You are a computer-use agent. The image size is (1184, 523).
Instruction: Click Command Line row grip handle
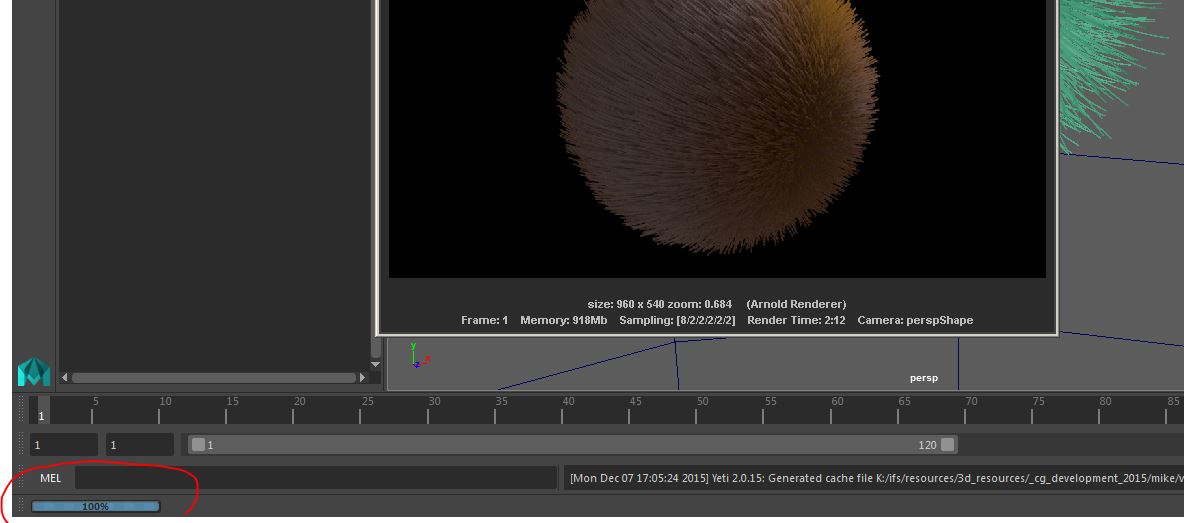22,478
